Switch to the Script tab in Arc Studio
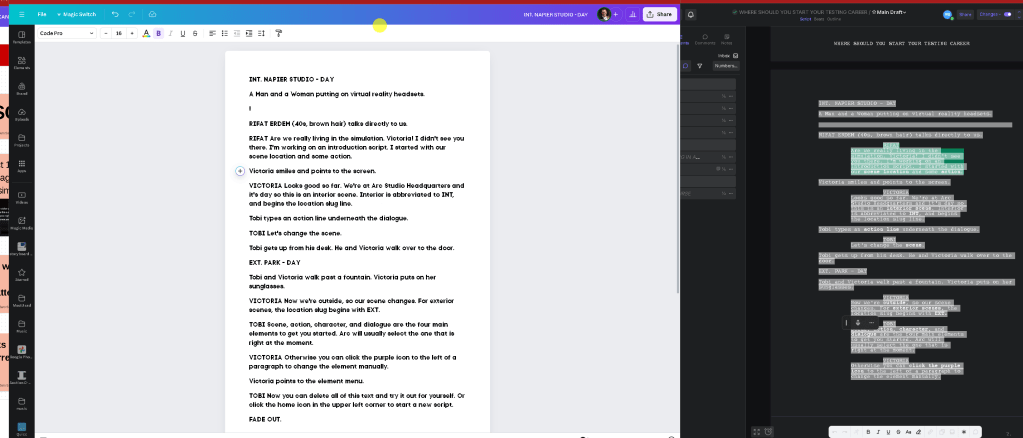 pos(805,20)
